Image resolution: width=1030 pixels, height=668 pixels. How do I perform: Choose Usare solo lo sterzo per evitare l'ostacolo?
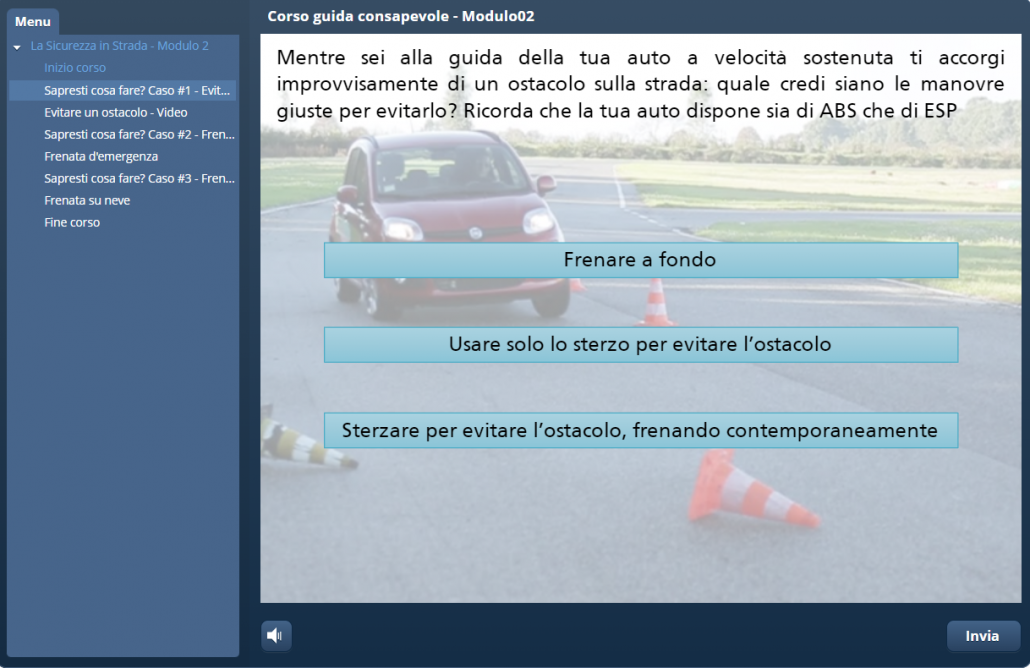(x=640, y=345)
